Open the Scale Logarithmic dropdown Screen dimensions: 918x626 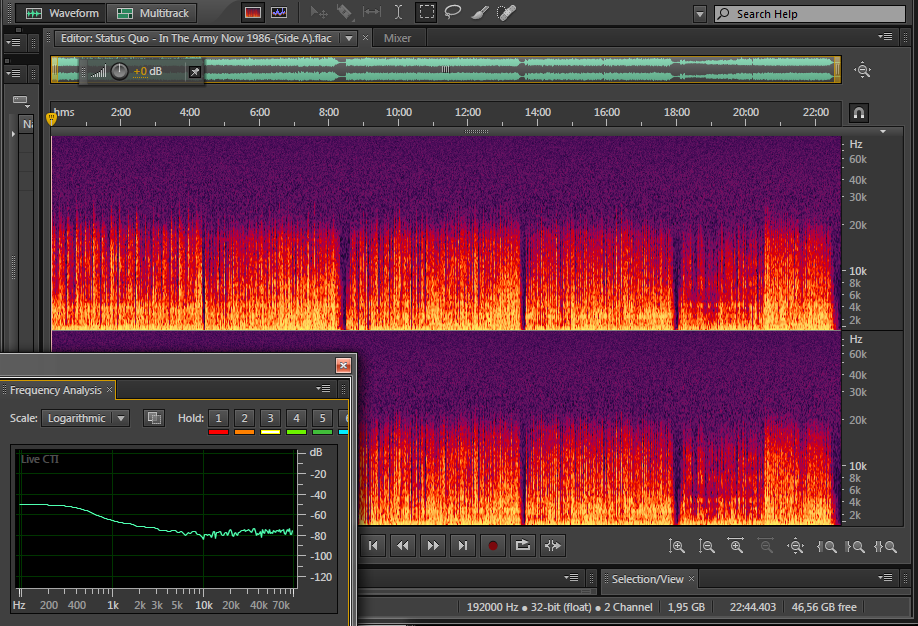85,418
